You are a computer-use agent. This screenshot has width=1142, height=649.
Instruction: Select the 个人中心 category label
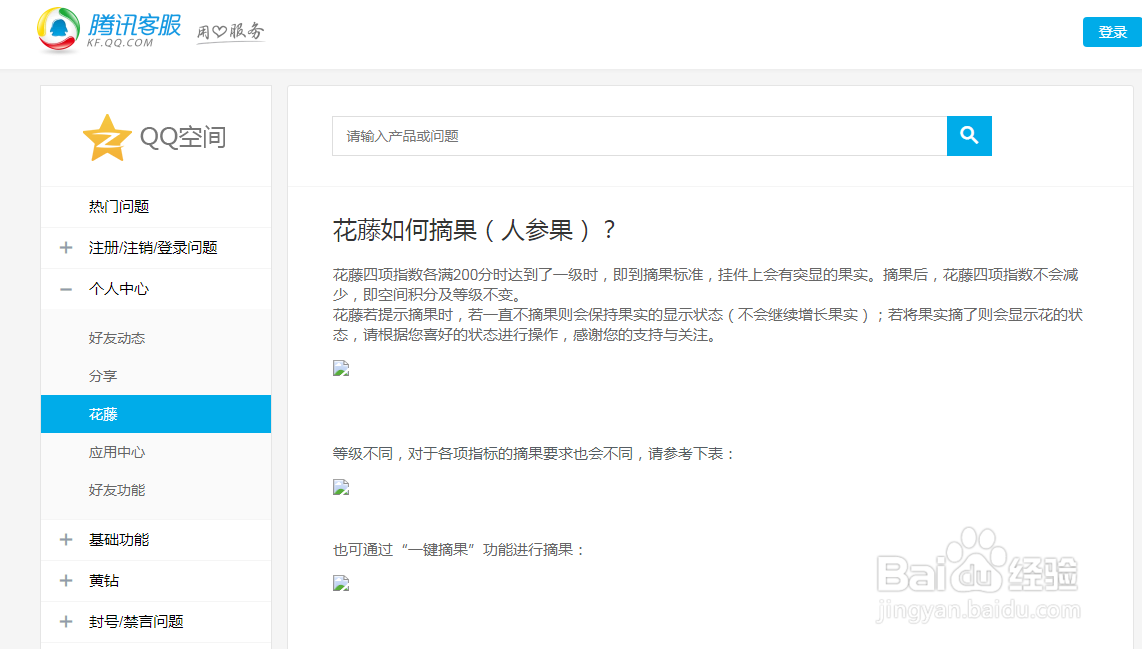pyautogui.click(x=119, y=289)
